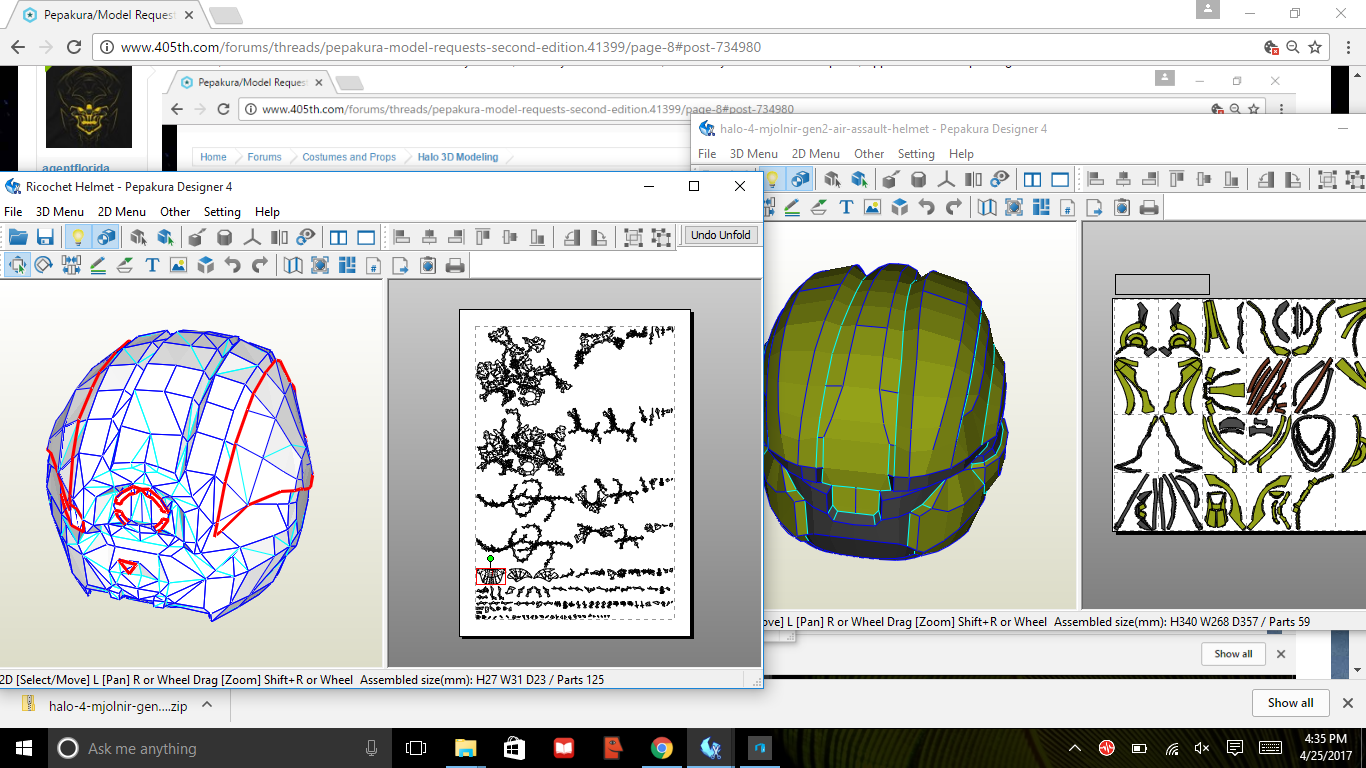Click unfold map icon in Ricochet Helmet window
This screenshot has height=768, width=1366.
pyautogui.click(x=293, y=265)
